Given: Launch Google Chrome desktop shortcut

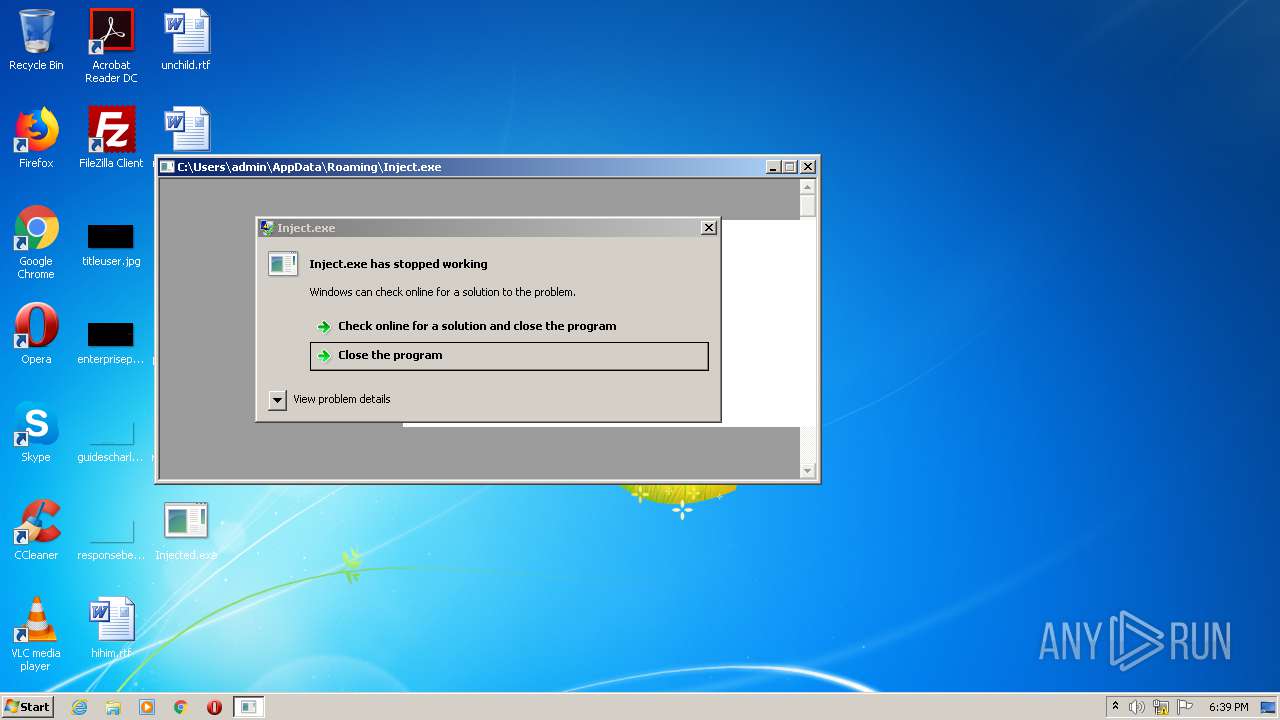Looking at the screenshot, I should (x=36, y=243).
